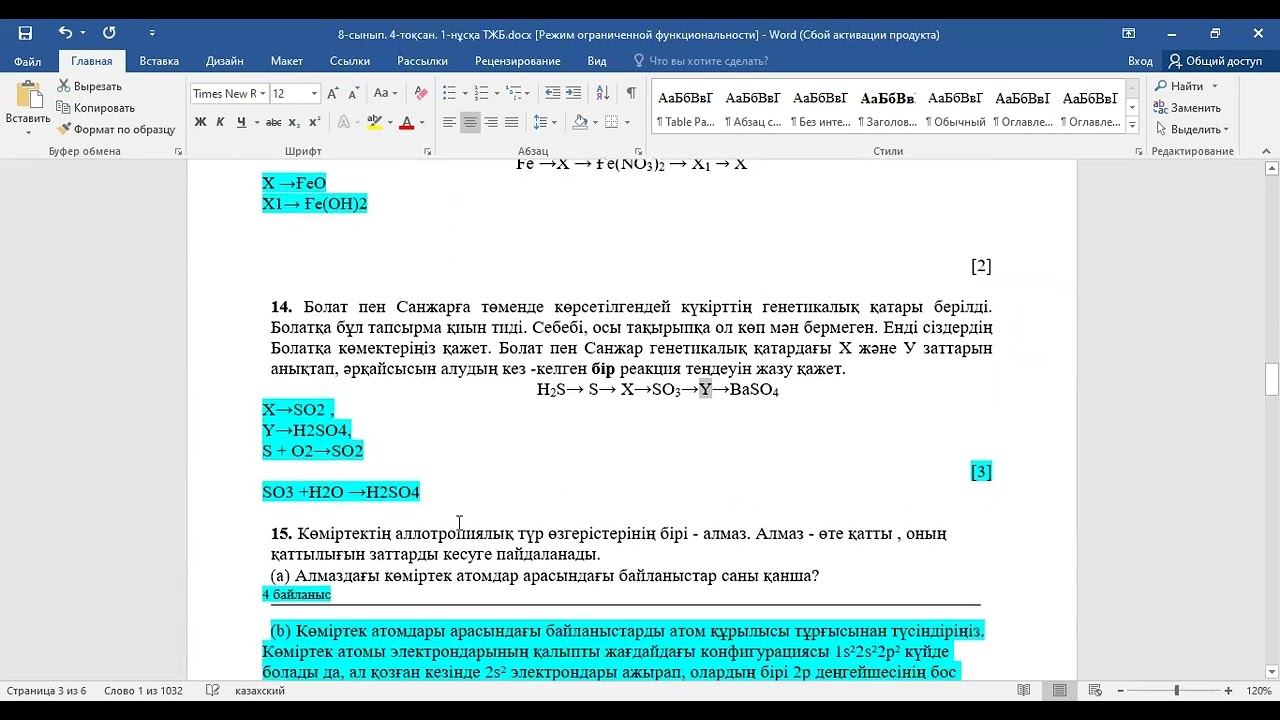Toggle bold Ж formatting
Viewport: 1280px width, 720px height.
[200, 122]
